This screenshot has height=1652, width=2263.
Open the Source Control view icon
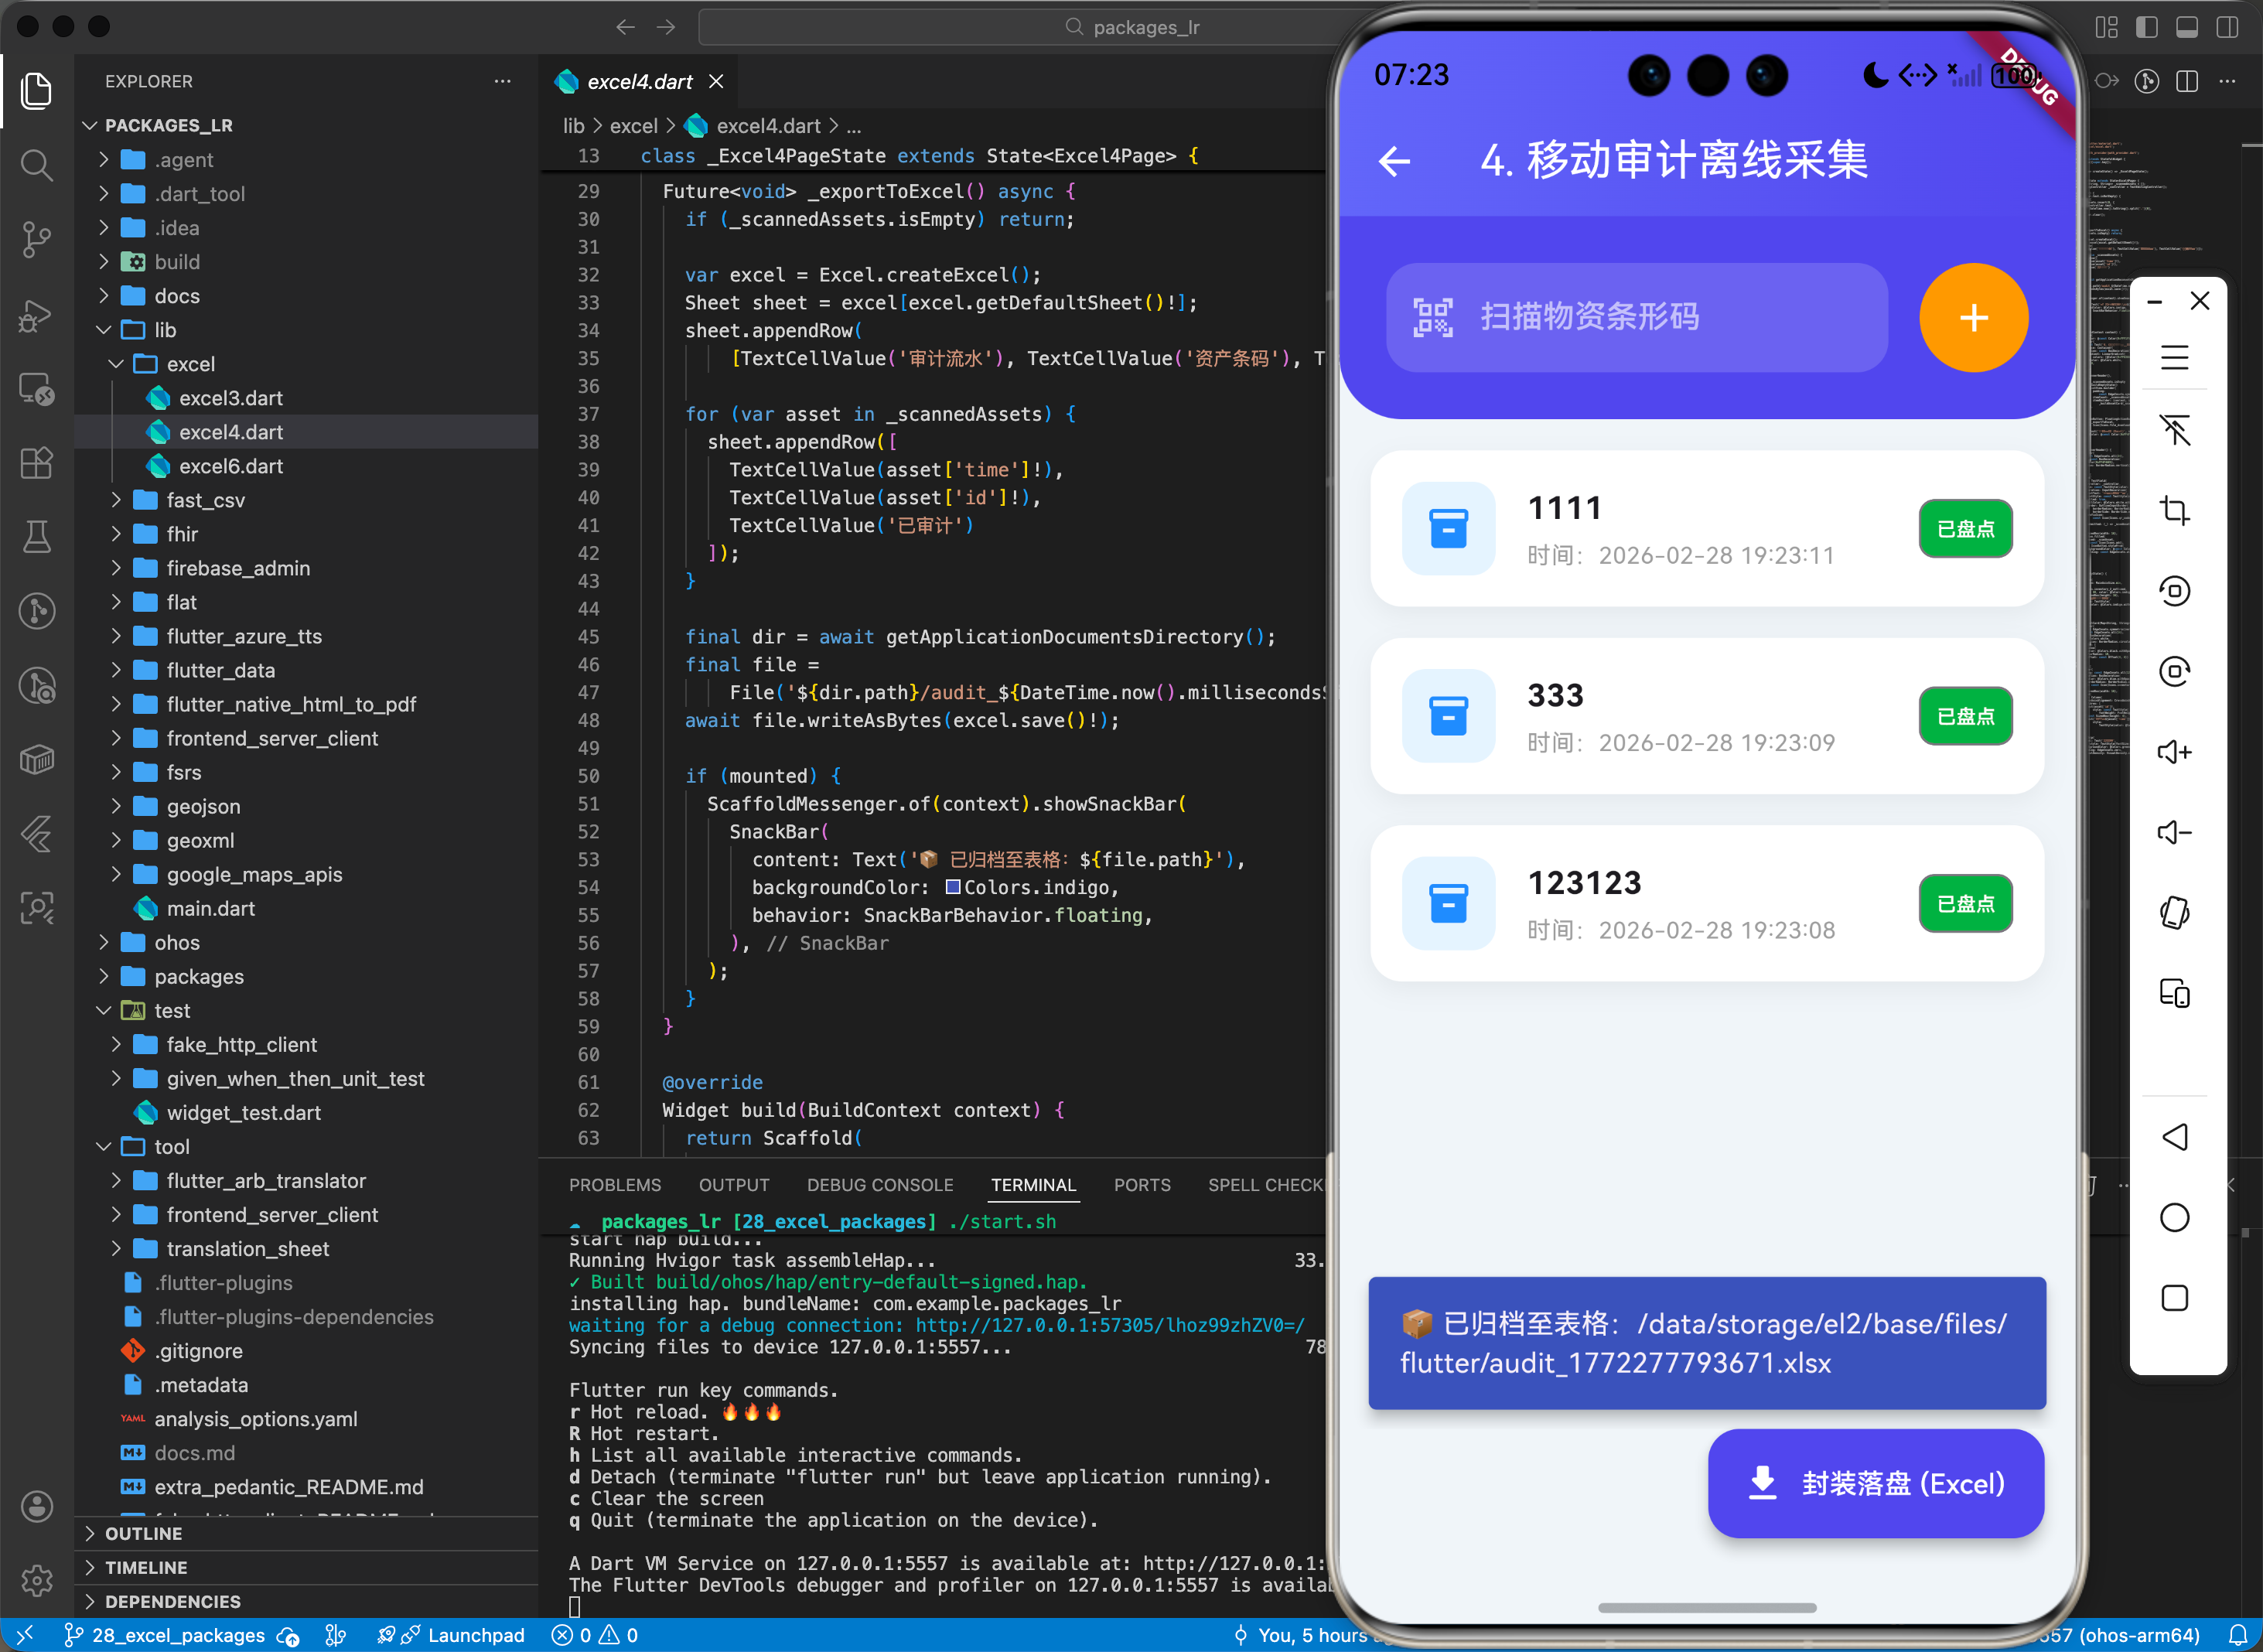click(x=36, y=238)
